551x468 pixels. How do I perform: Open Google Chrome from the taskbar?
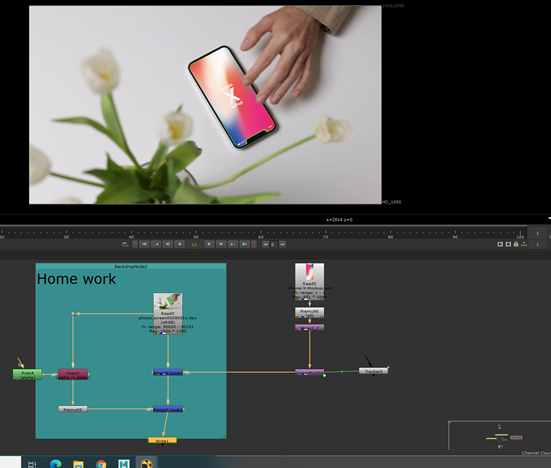click(x=101, y=464)
